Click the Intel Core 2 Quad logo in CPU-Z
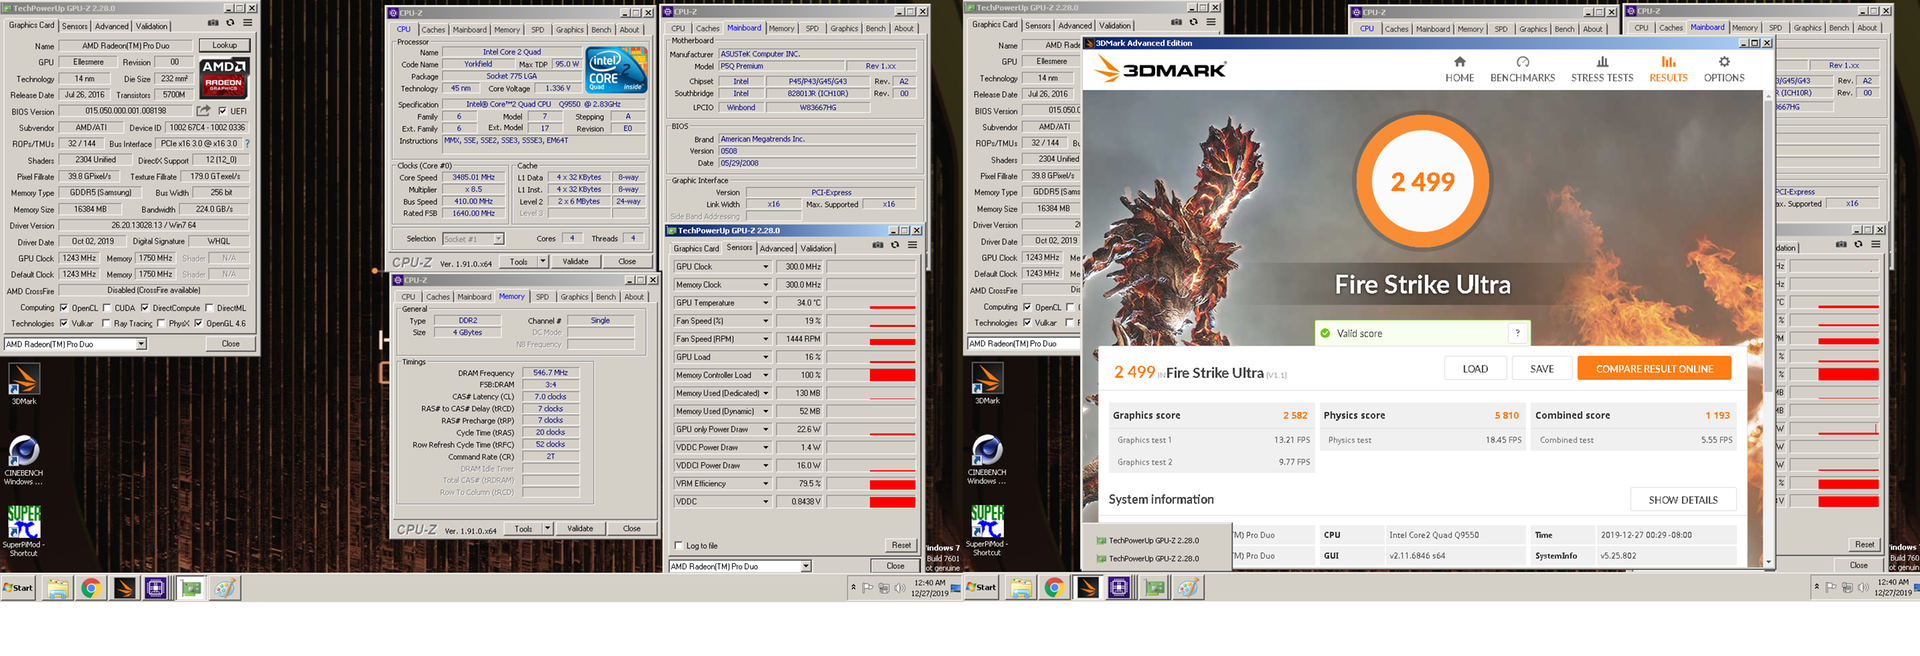The height and width of the screenshot is (656, 1920). tap(614, 70)
